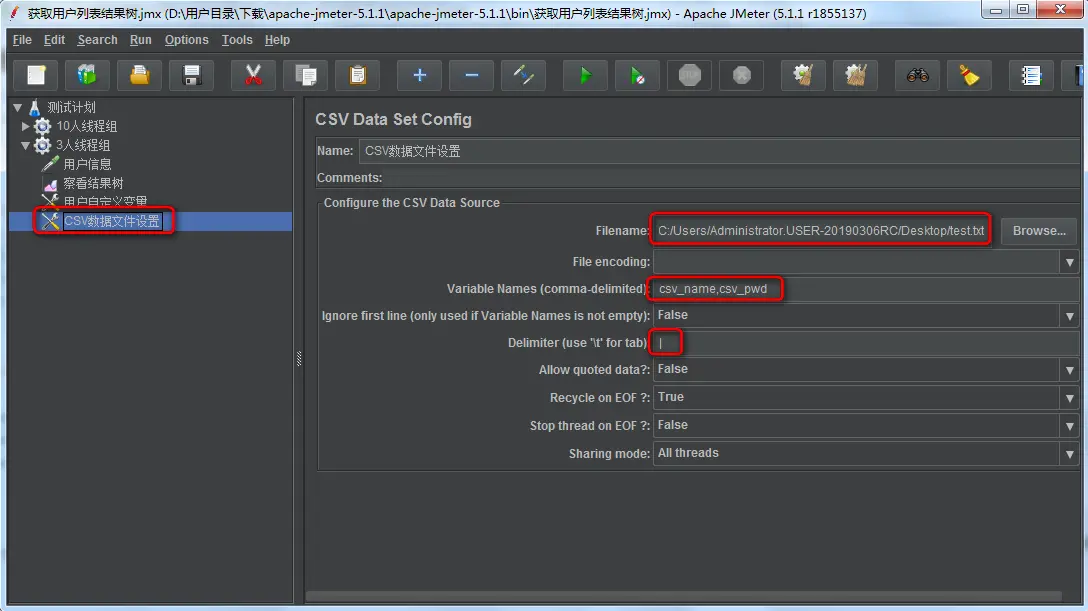Click the gear icon of 10人线程组
The image size is (1088, 611).
[x=43, y=126]
